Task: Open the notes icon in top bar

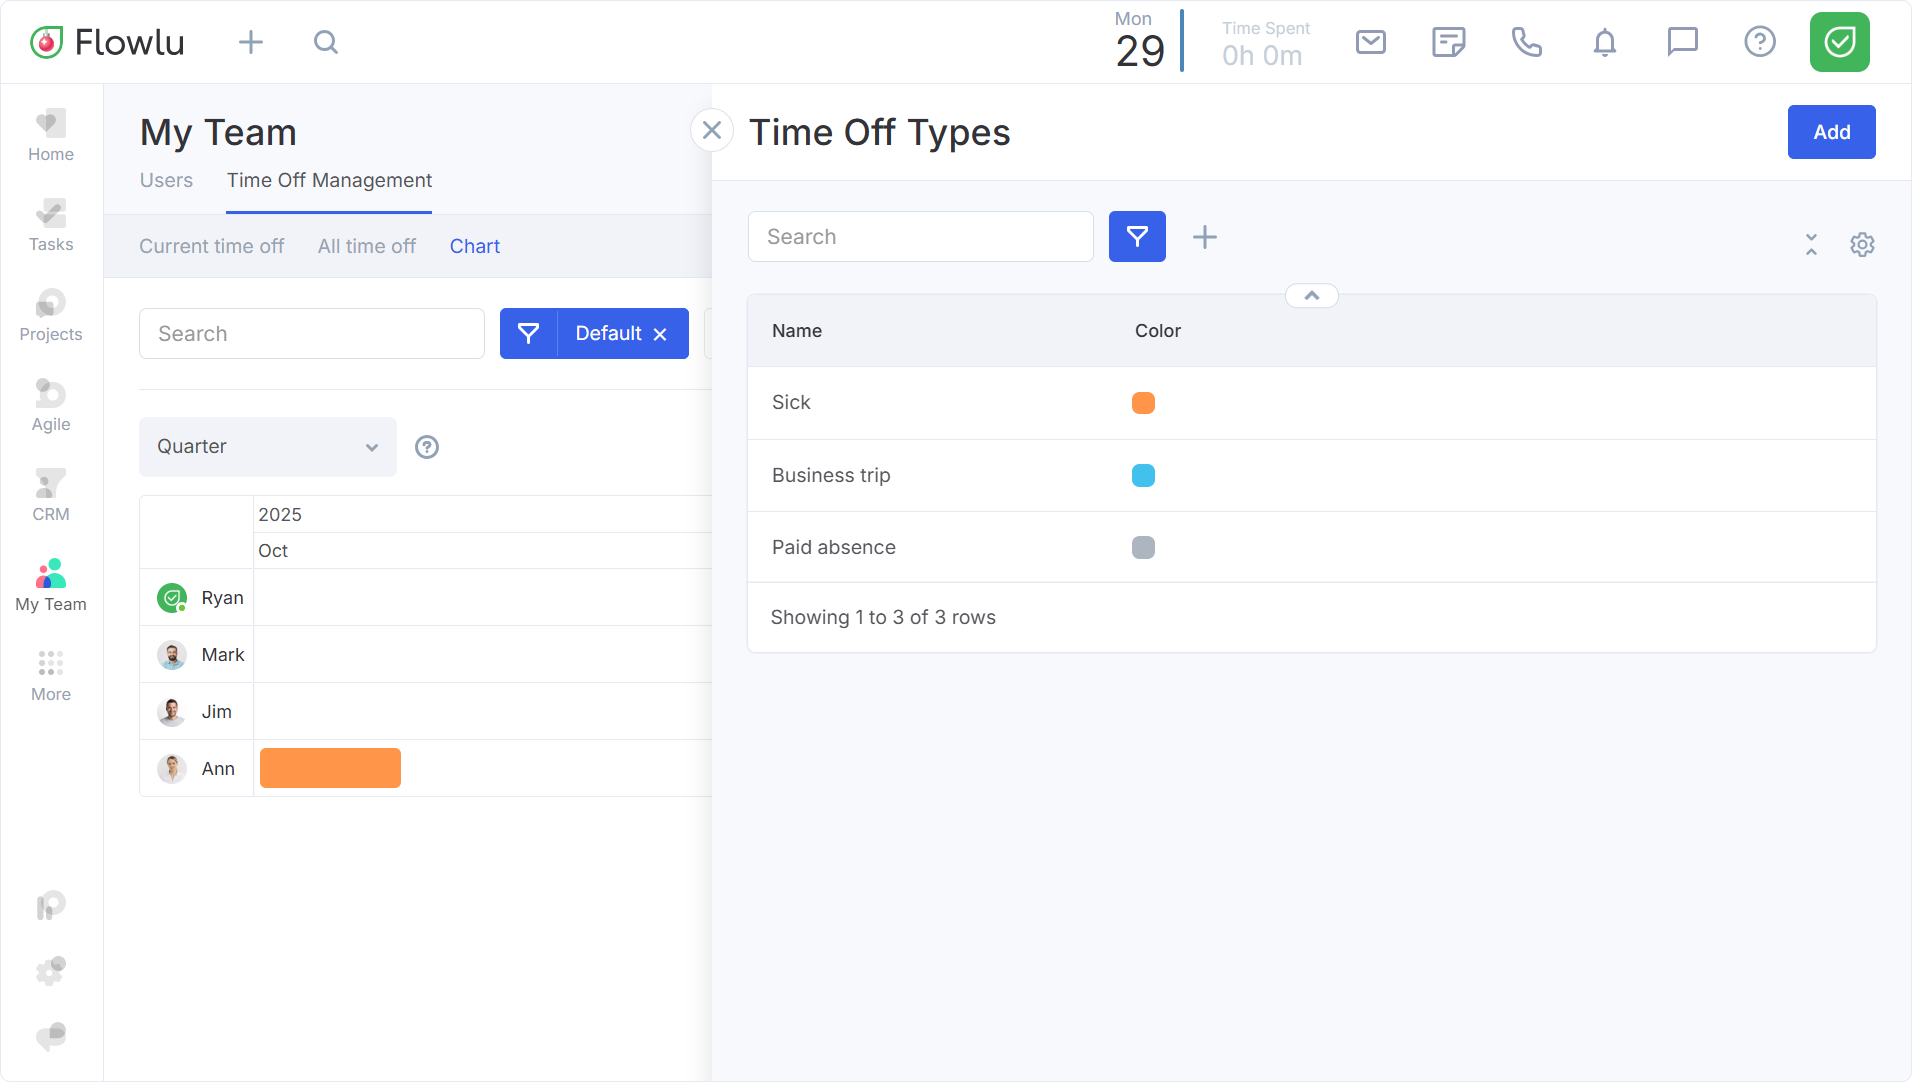Action: tap(1448, 42)
